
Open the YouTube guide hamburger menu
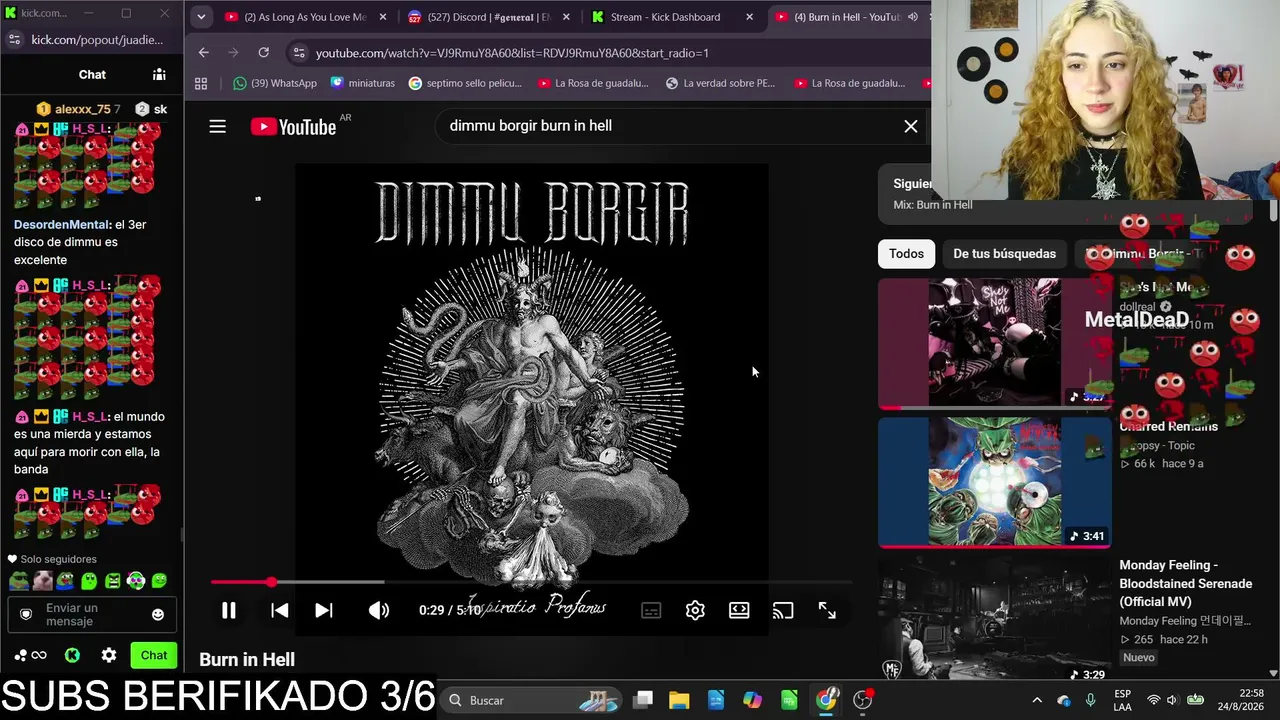coord(217,126)
